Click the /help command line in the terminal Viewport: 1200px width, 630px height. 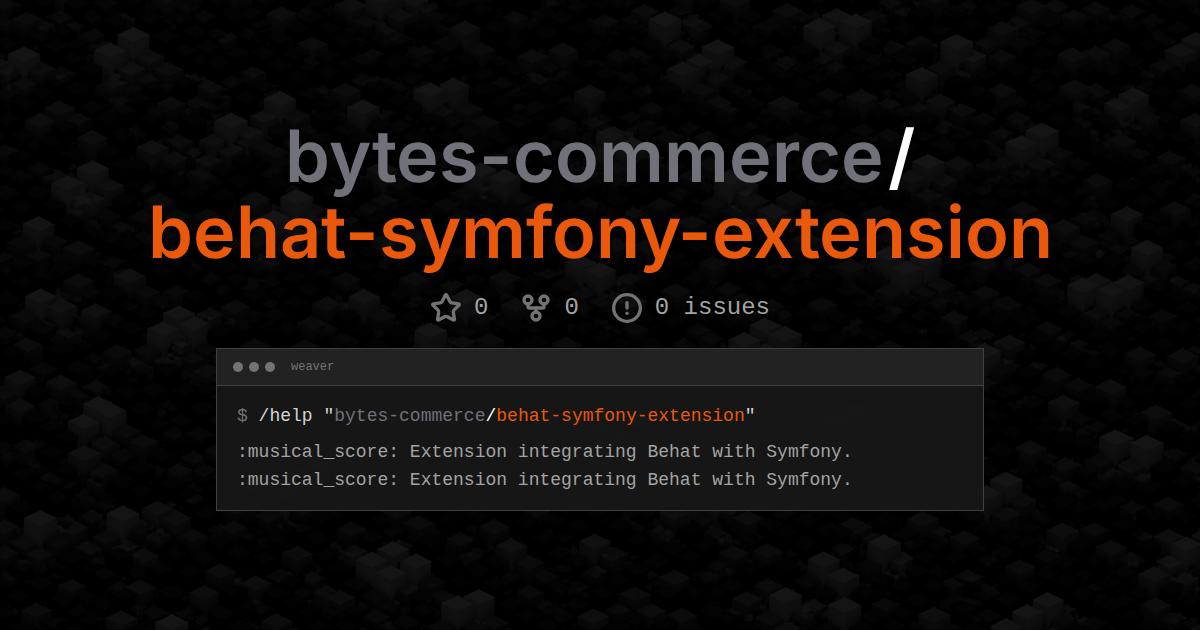pyautogui.click(x=496, y=415)
